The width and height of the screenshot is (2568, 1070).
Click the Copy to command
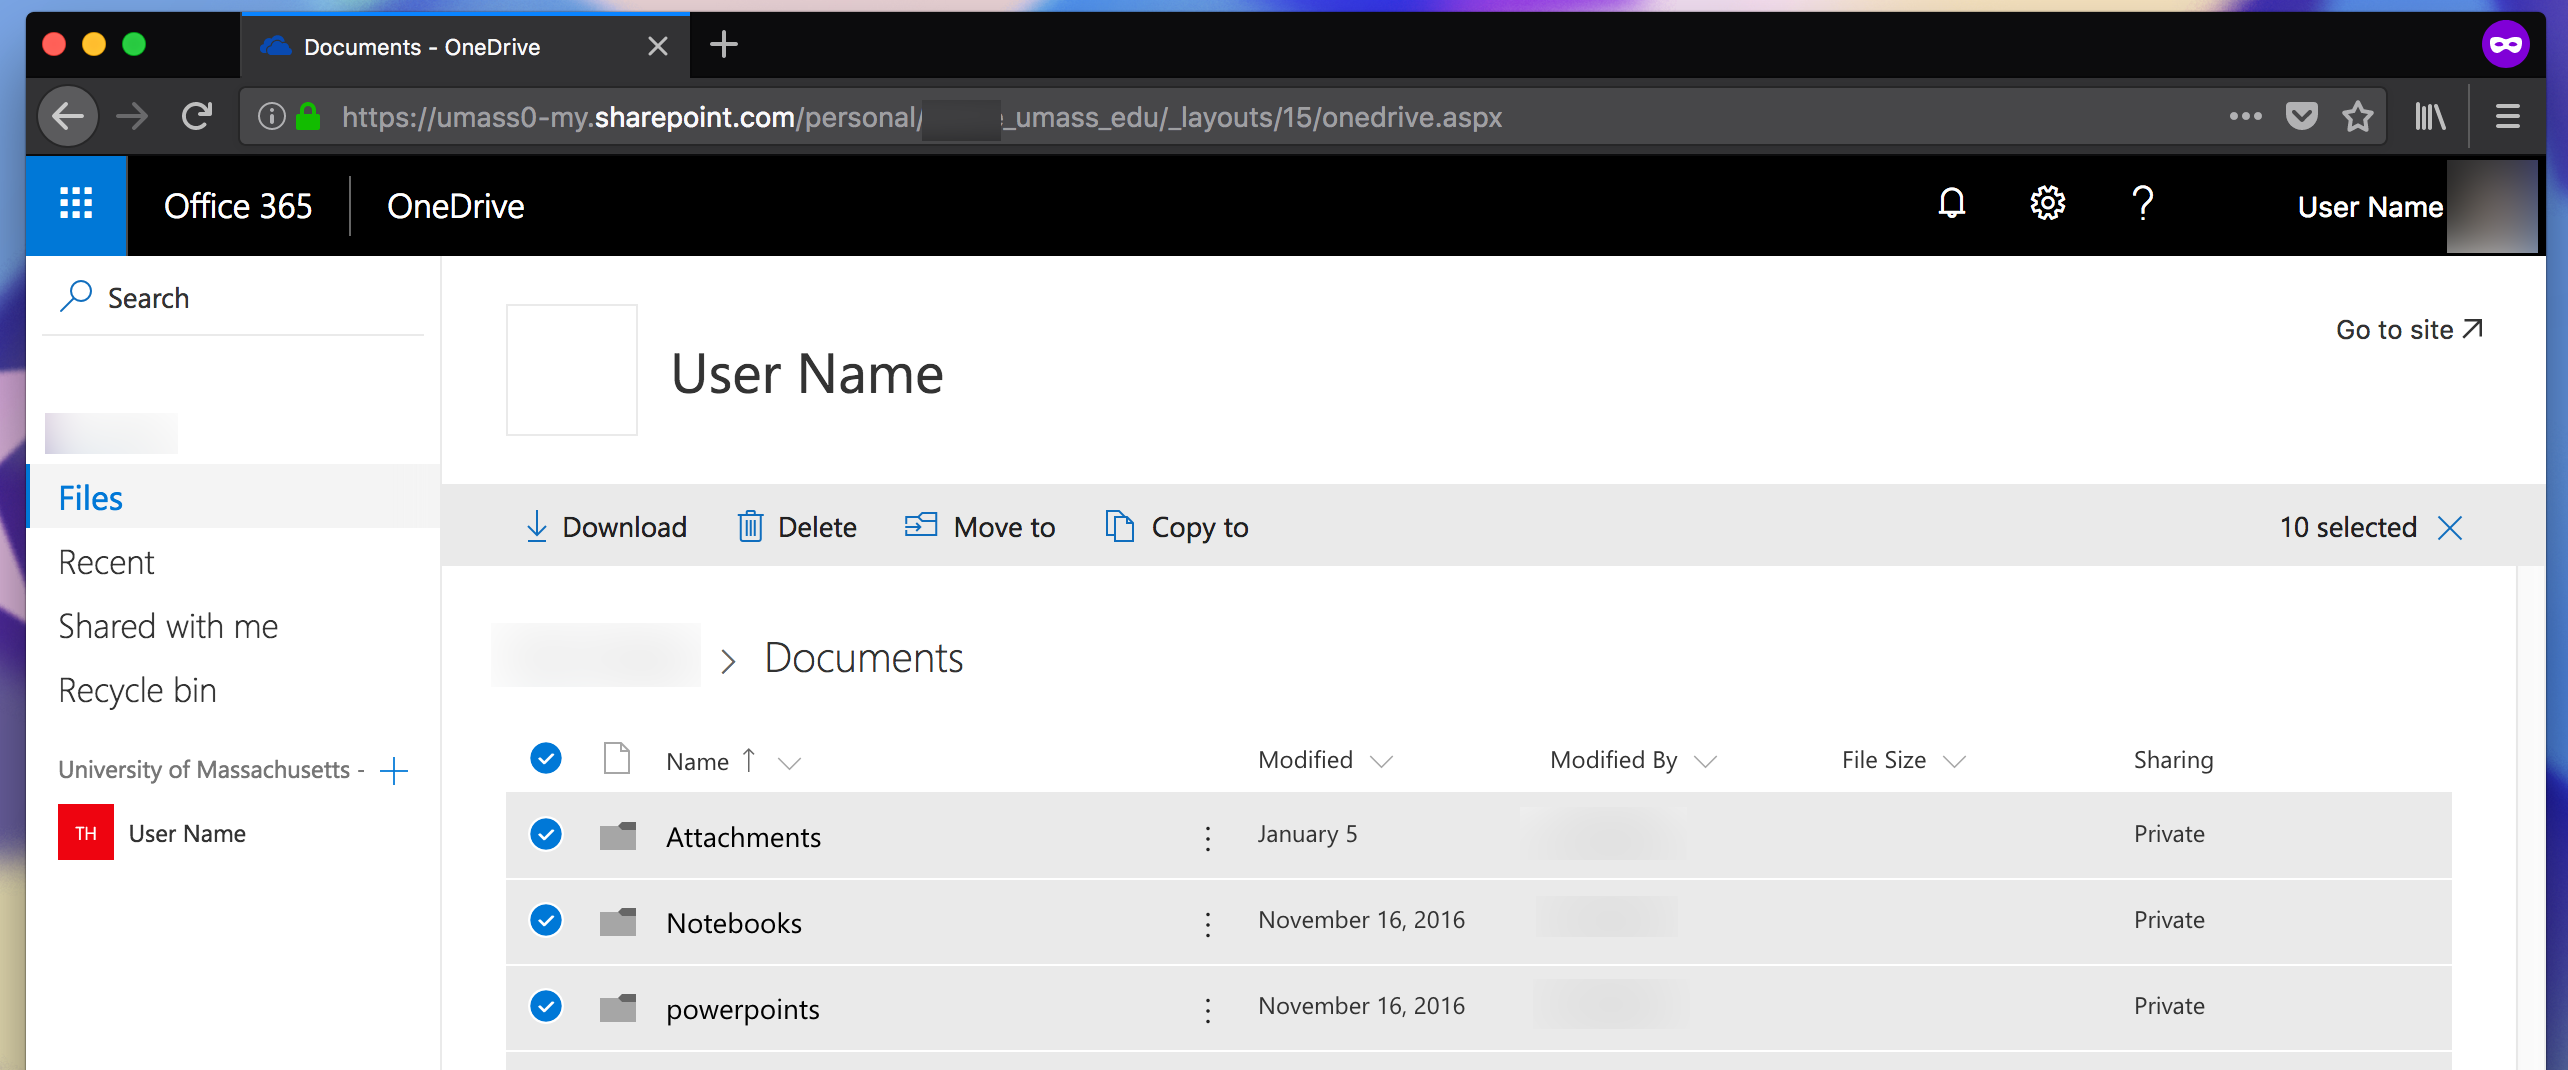click(x=1177, y=527)
